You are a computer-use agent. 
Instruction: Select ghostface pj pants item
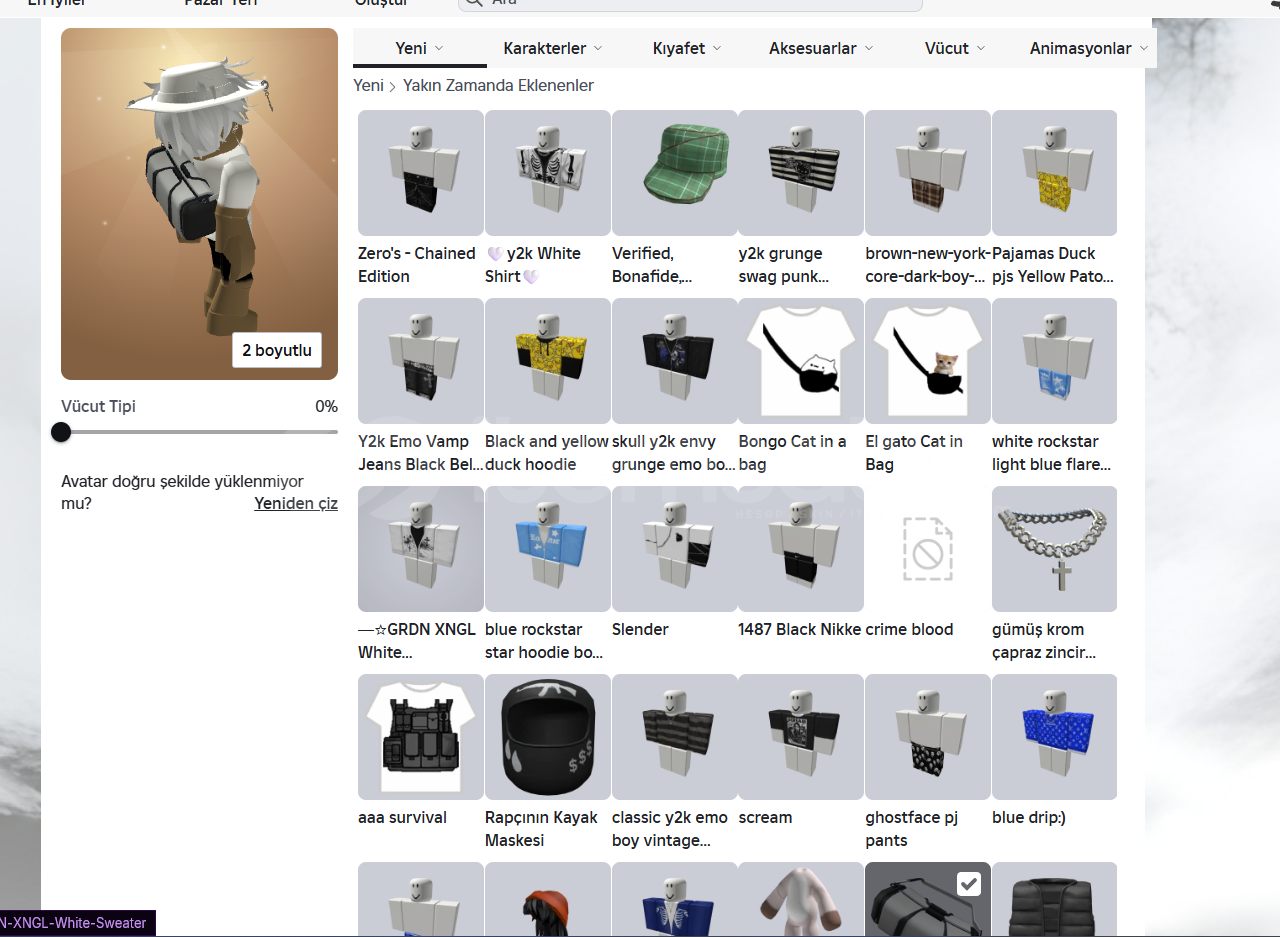pyautogui.click(x=928, y=737)
